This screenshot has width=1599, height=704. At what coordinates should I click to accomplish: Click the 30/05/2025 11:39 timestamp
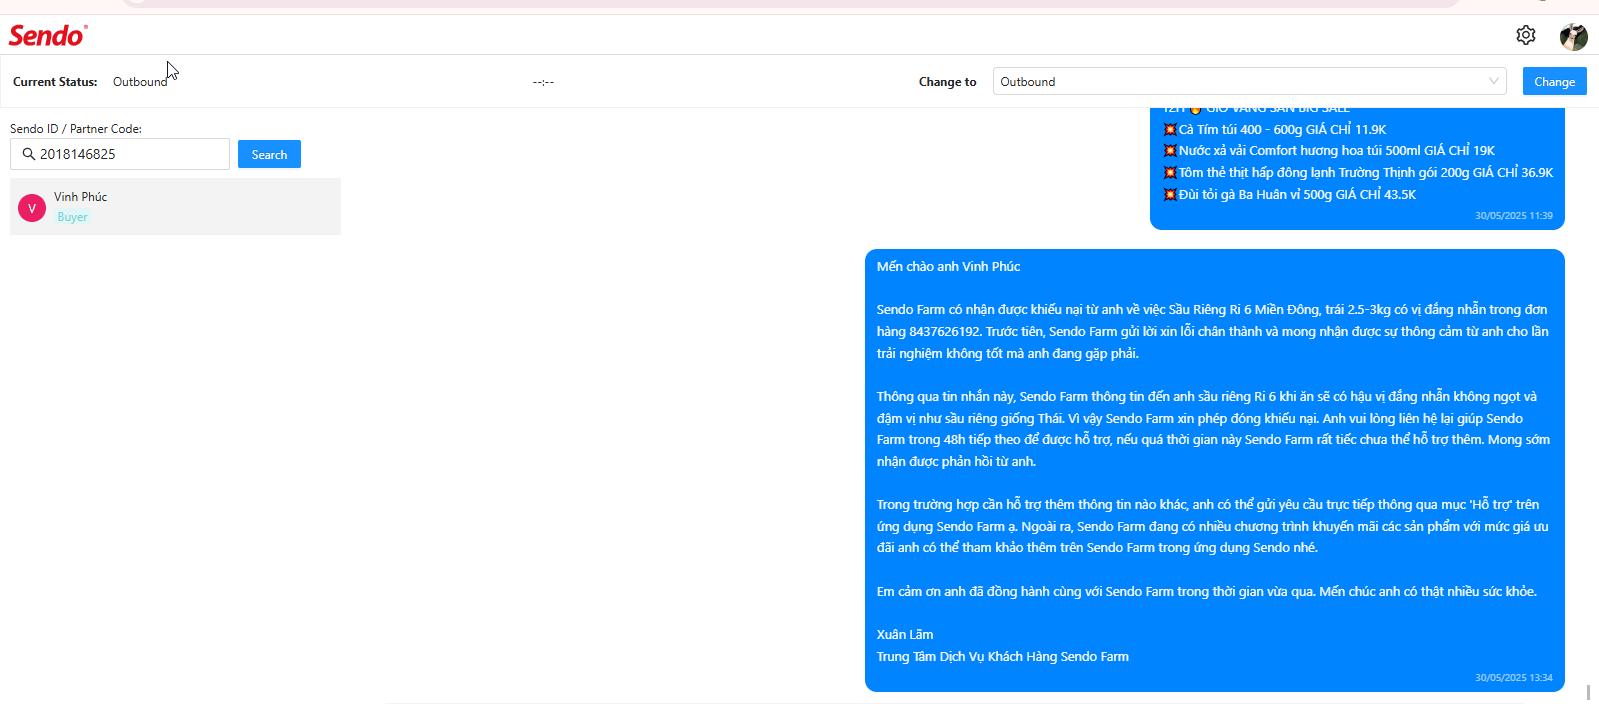[1513, 216]
